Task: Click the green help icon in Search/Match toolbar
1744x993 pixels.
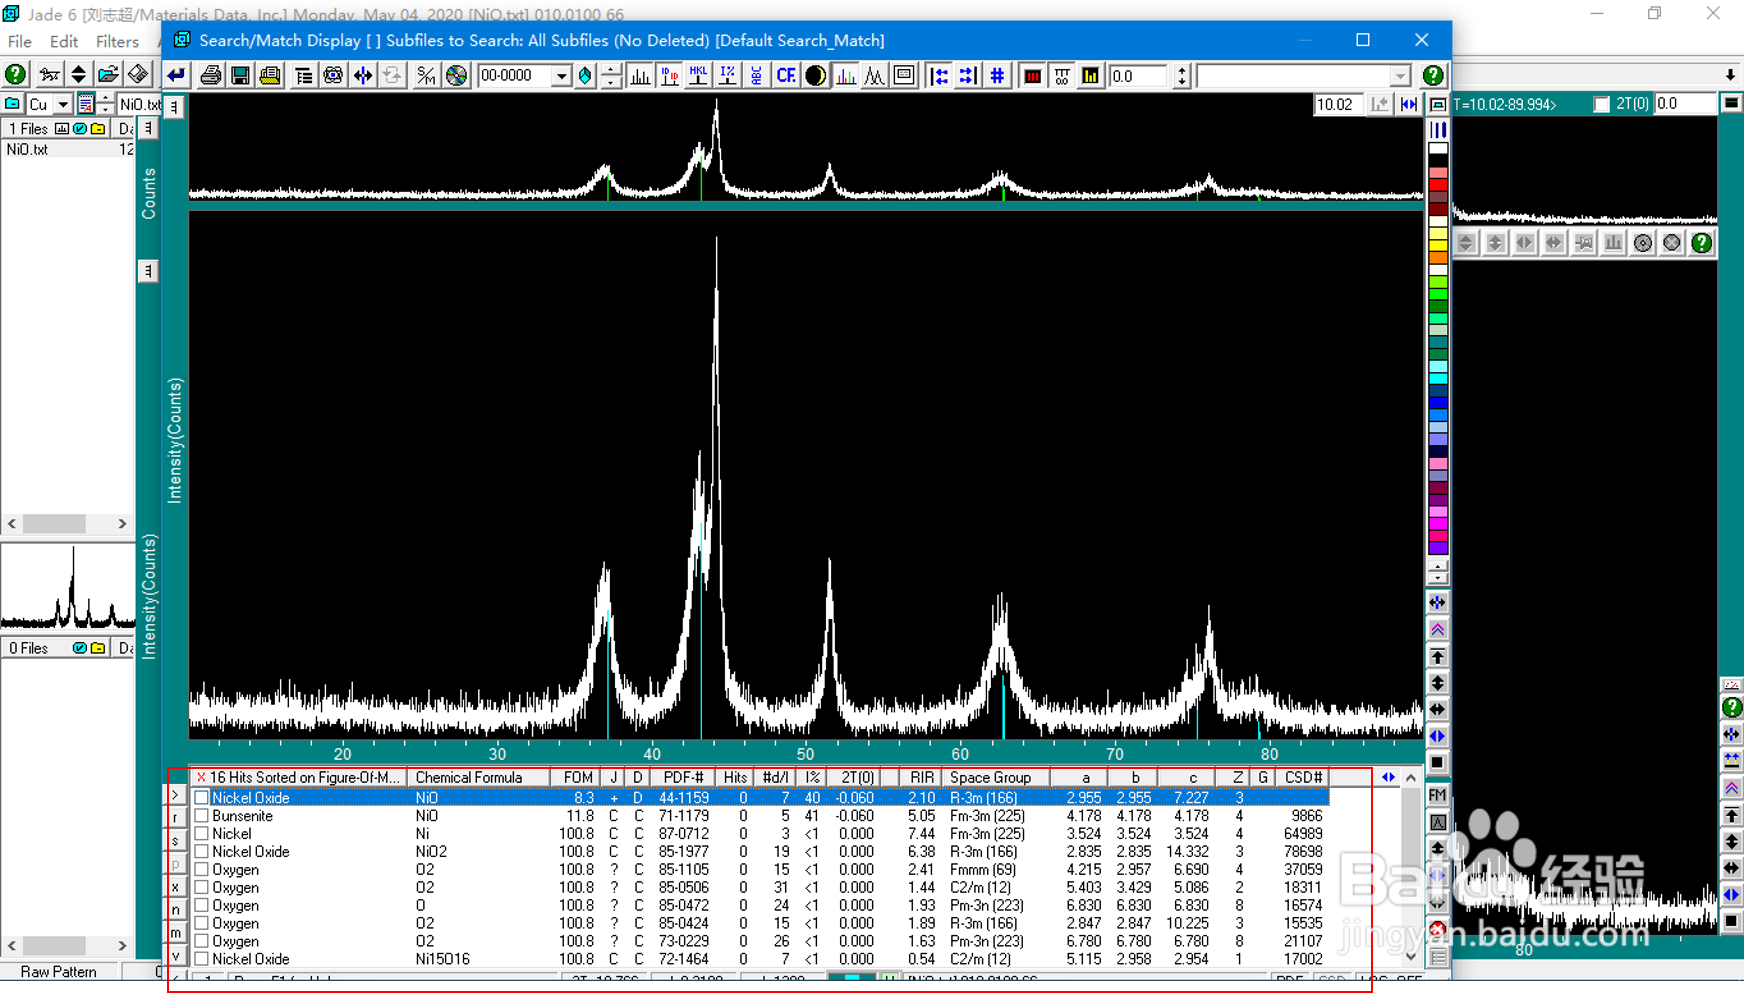Action: (x=1433, y=76)
